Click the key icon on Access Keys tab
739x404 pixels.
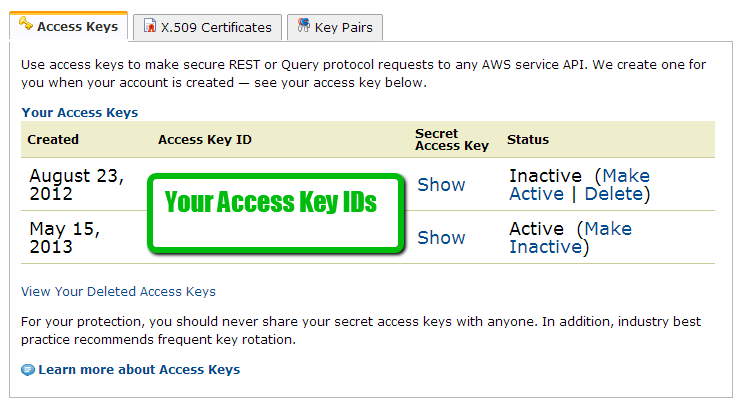[x=25, y=24]
